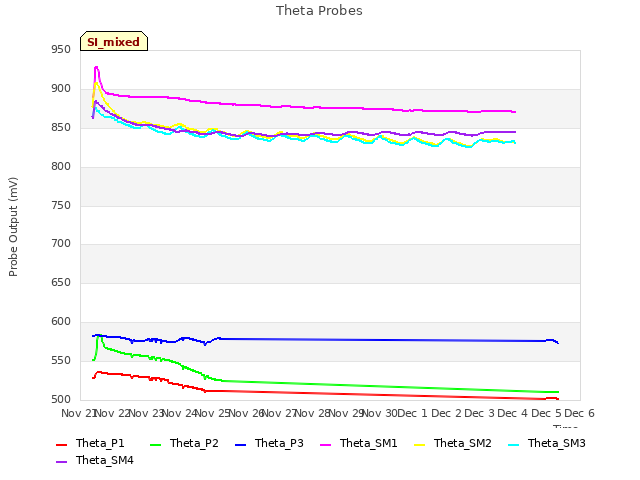The width and height of the screenshot is (640, 480).
Task: Toggle the Theta_SM2 legend entry
Action: click(x=453, y=443)
